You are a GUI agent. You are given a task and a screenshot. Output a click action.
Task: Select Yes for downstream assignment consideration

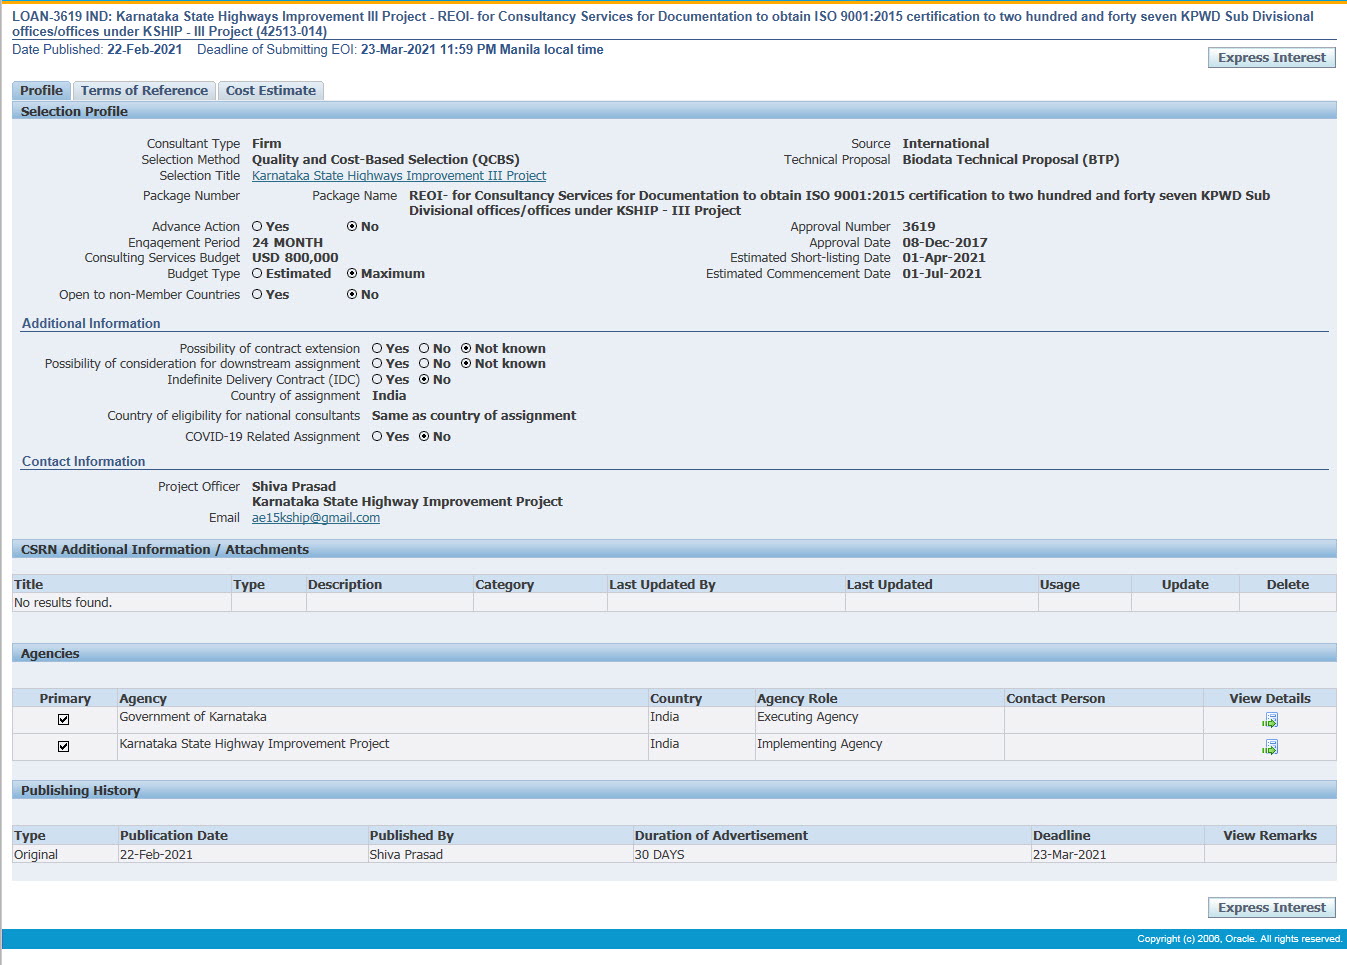(377, 364)
